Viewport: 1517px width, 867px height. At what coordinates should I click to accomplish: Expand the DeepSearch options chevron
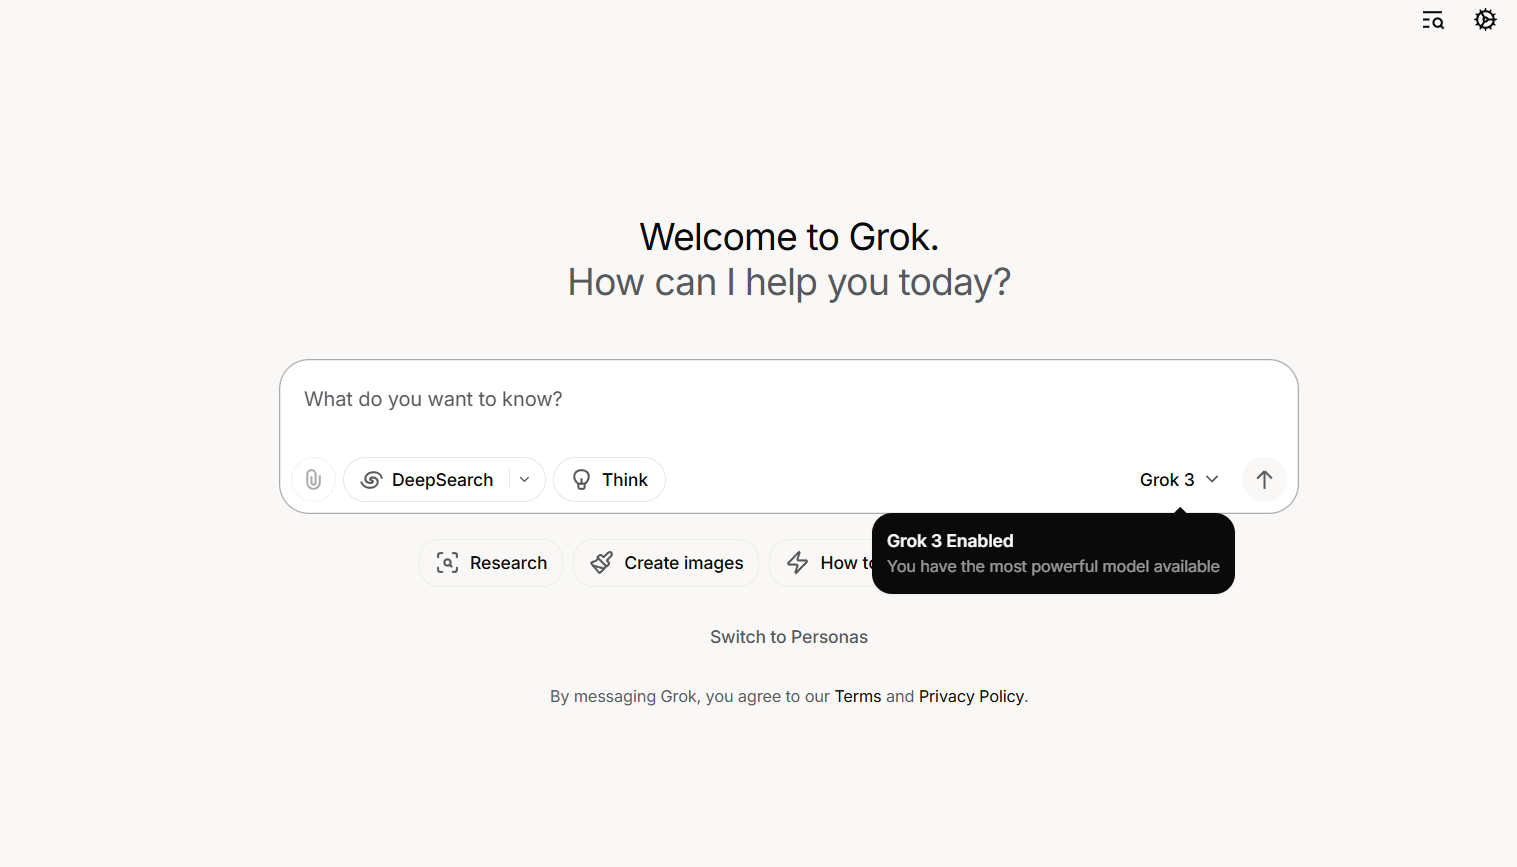click(525, 480)
